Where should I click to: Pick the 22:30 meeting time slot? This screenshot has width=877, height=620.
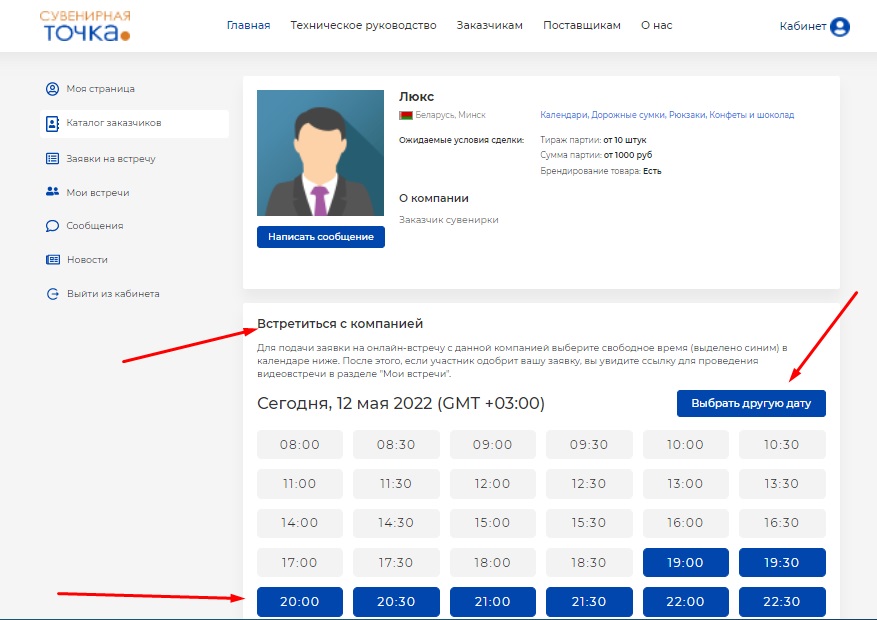(782, 602)
